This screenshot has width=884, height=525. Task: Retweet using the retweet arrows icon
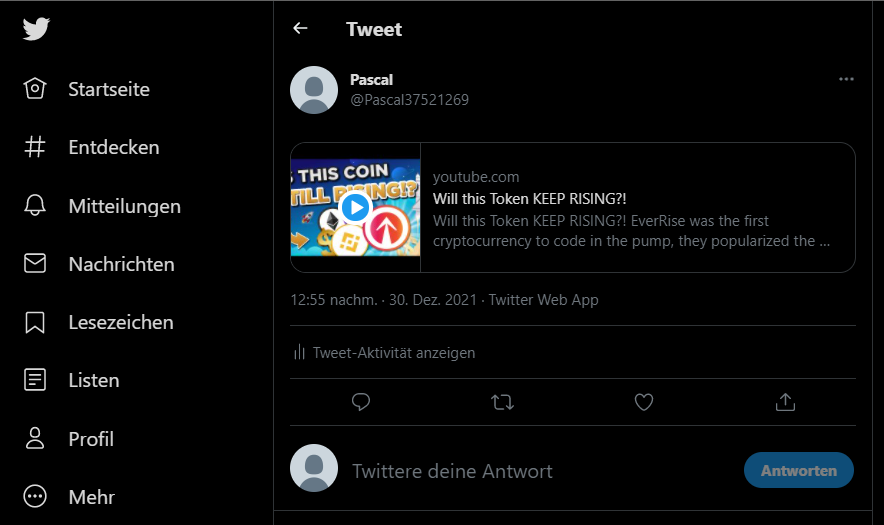(x=502, y=402)
